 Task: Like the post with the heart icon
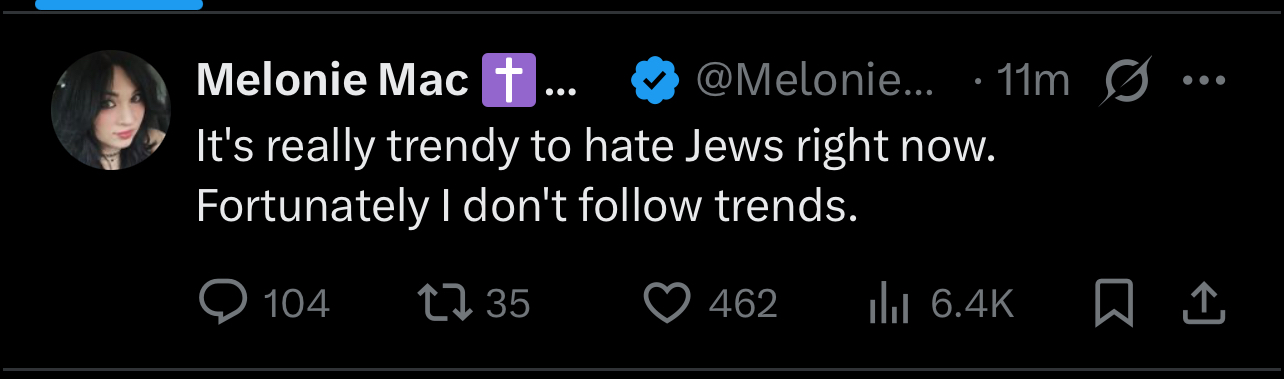pos(668,303)
